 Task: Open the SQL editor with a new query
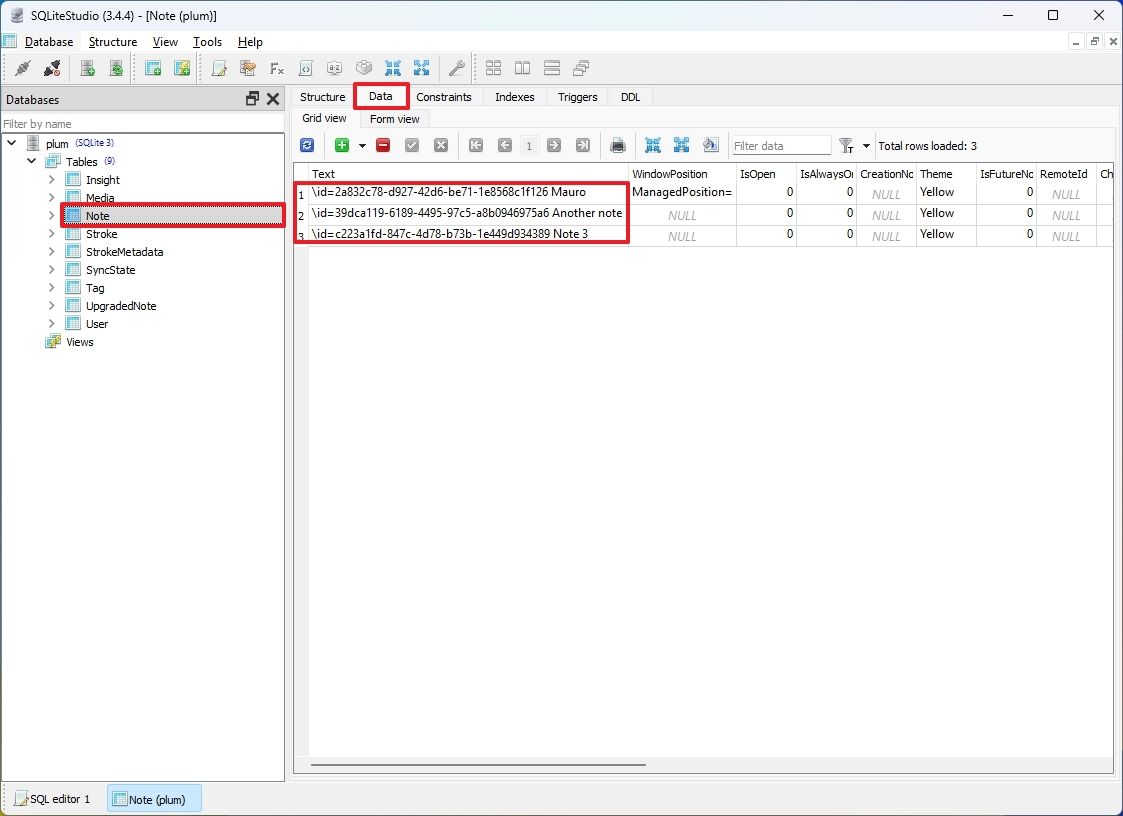click(x=220, y=68)
